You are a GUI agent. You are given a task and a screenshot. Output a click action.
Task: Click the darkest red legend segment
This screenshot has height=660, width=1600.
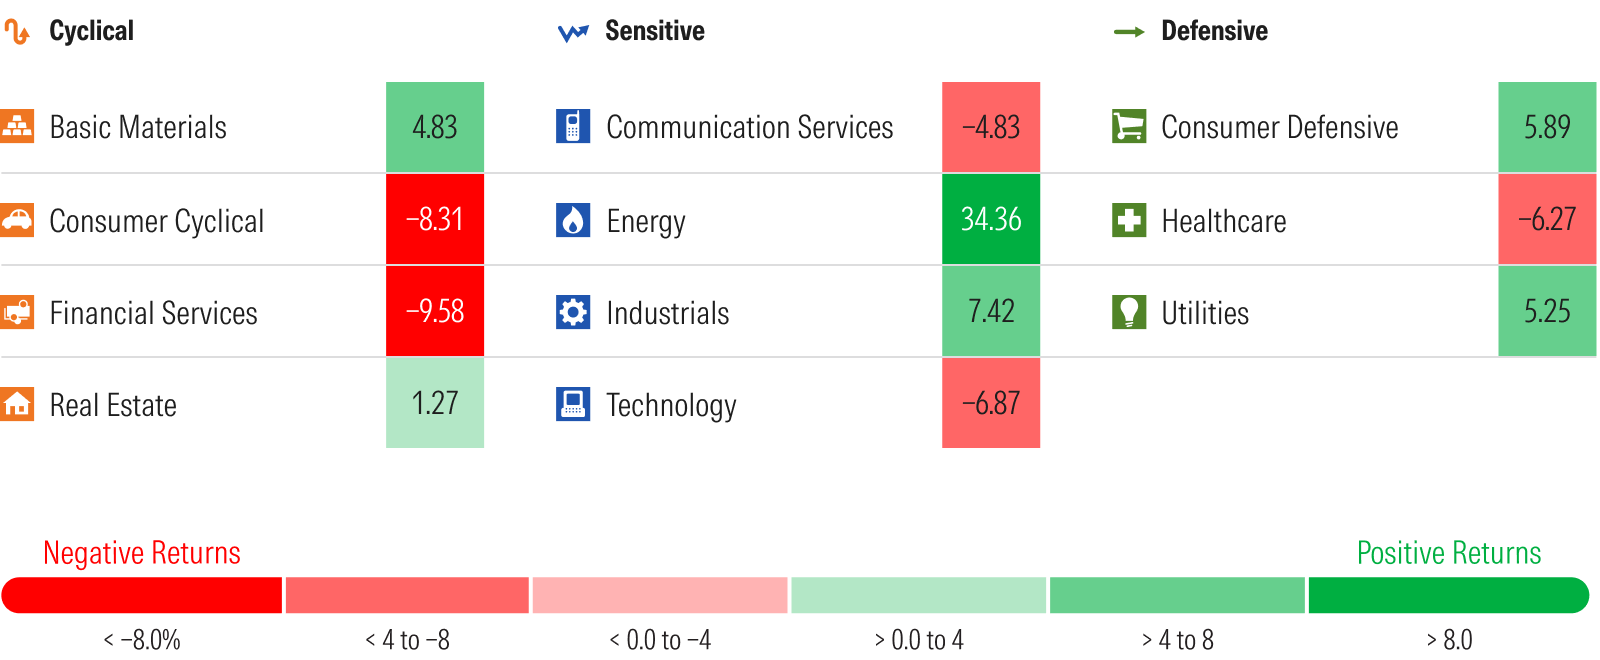pyautogui.click(x=142, y=595)
